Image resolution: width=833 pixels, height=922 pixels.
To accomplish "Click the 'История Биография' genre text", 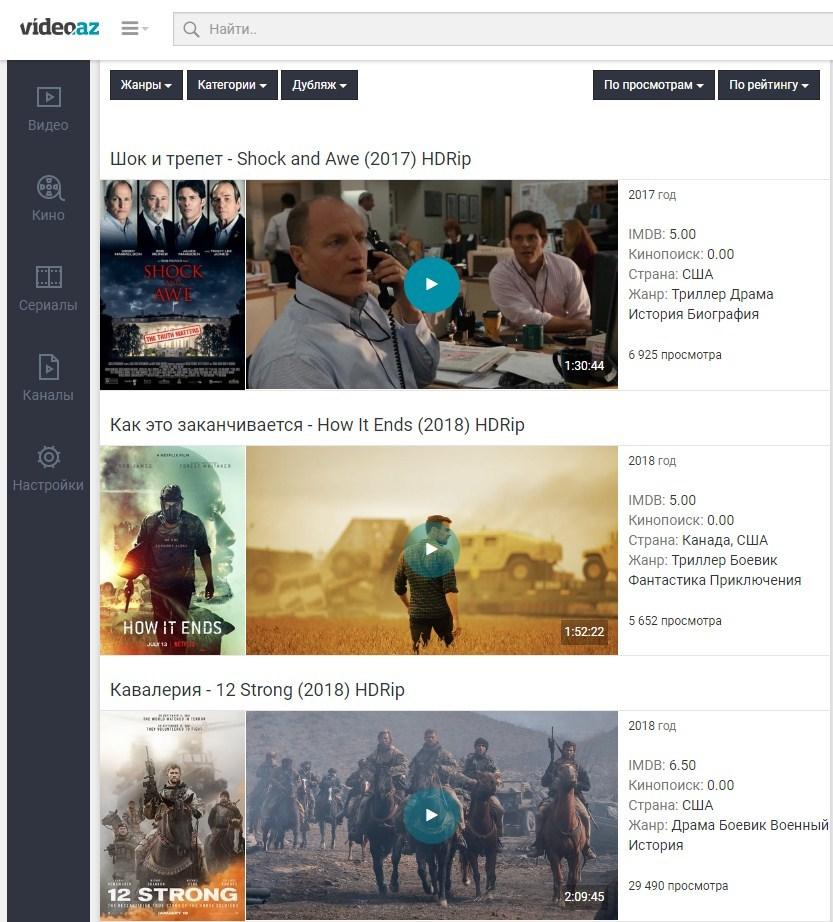I will coord(694,315).
